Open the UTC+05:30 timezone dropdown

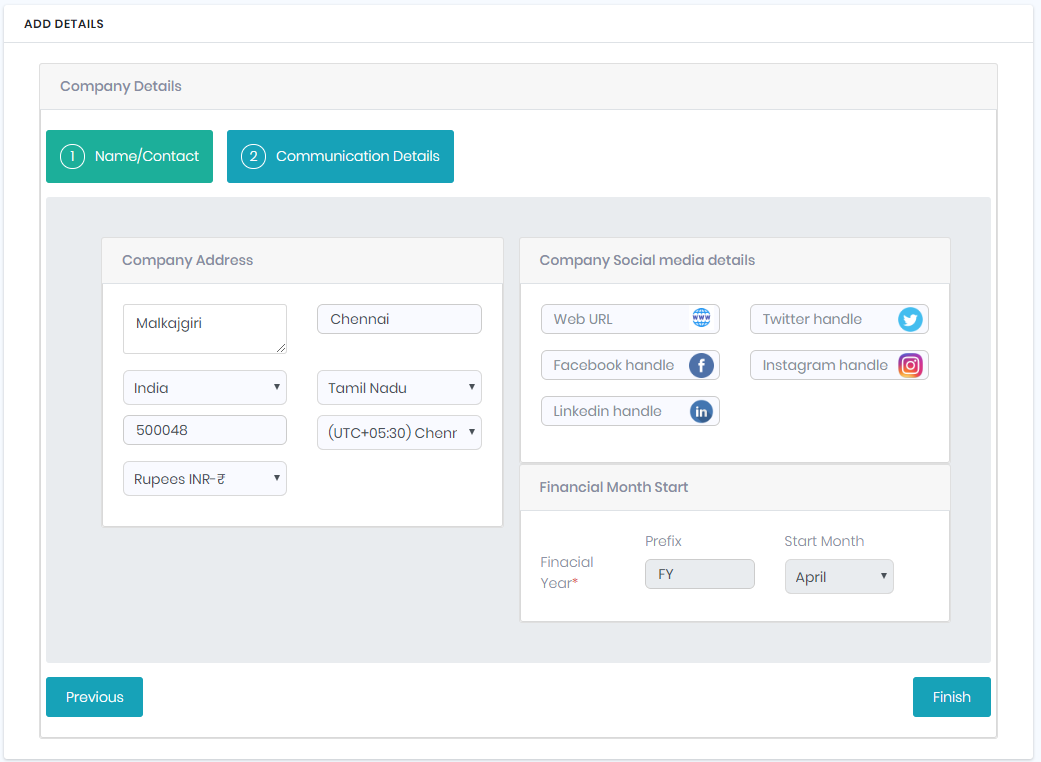tap(399, 433)
